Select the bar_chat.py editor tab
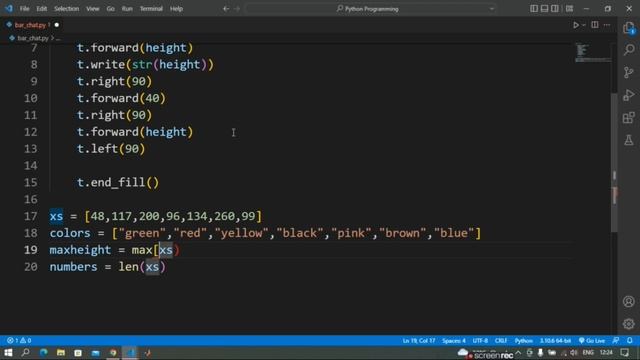The height and width of the screenshot is (360, 640). point(32,25)
